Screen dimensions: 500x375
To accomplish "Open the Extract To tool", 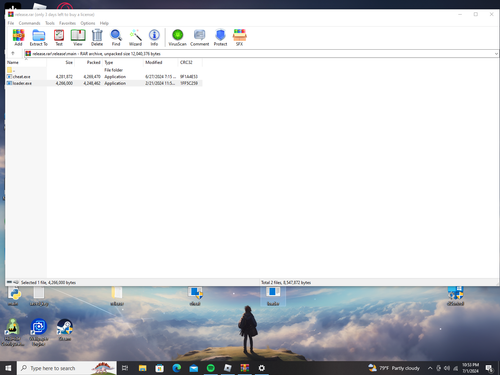I will (x=39, y=37).
